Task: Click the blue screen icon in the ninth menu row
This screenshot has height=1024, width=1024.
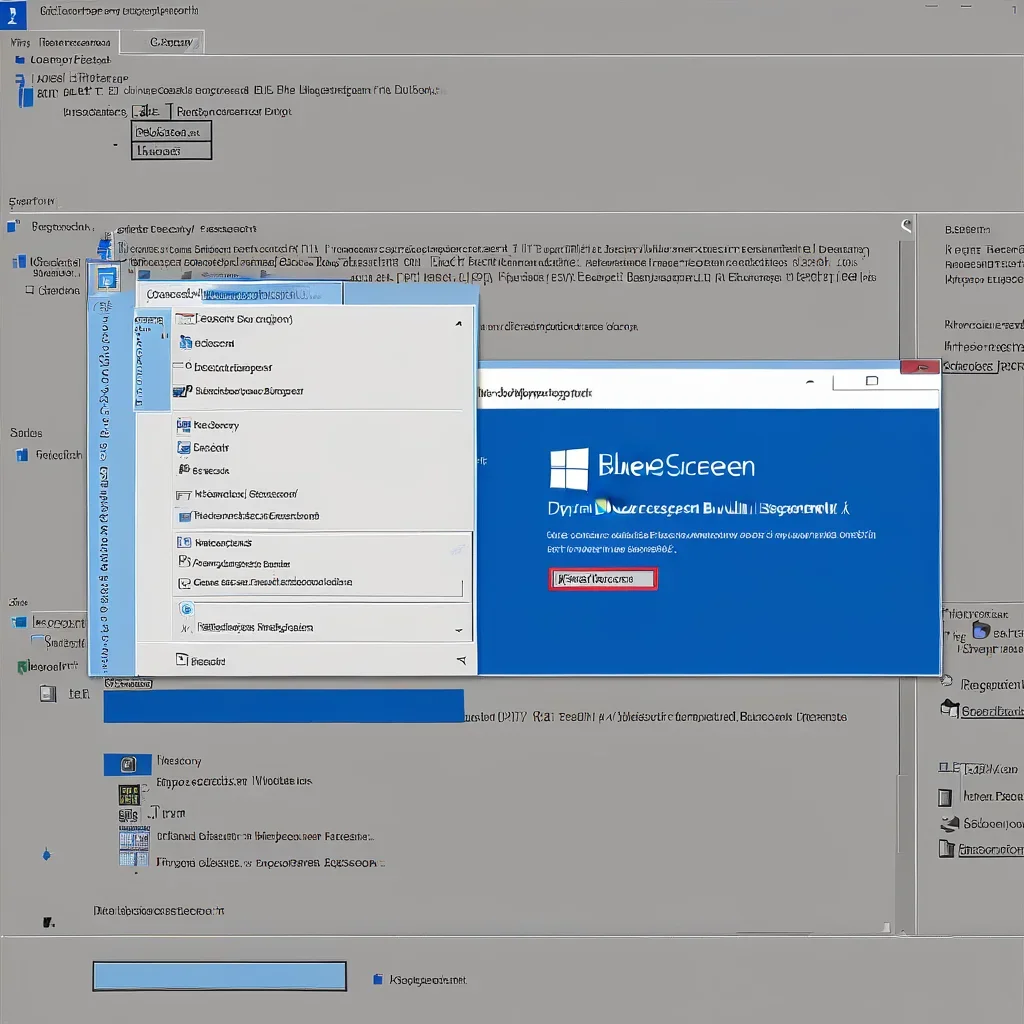Action: [185, 516]
